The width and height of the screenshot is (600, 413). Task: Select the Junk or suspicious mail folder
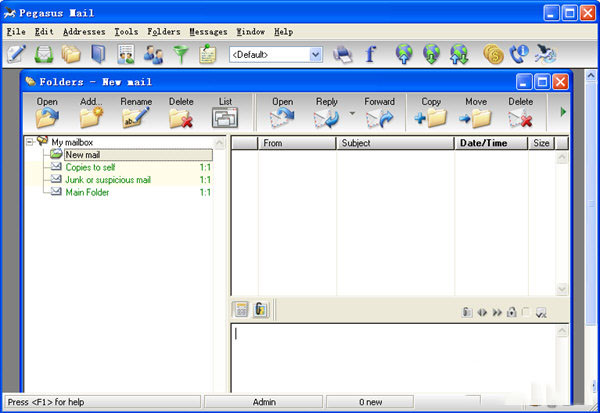click(108, 180)
